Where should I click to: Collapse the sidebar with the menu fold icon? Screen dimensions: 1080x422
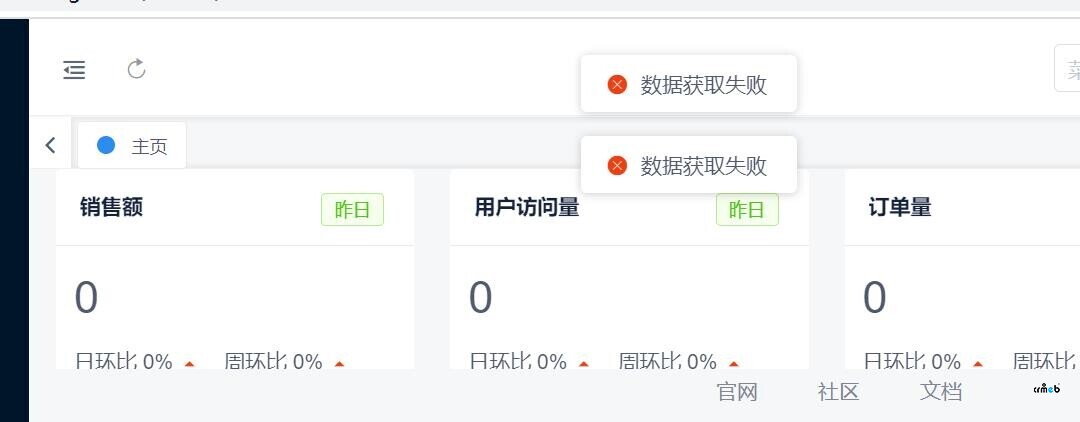[x=74, y=70]
